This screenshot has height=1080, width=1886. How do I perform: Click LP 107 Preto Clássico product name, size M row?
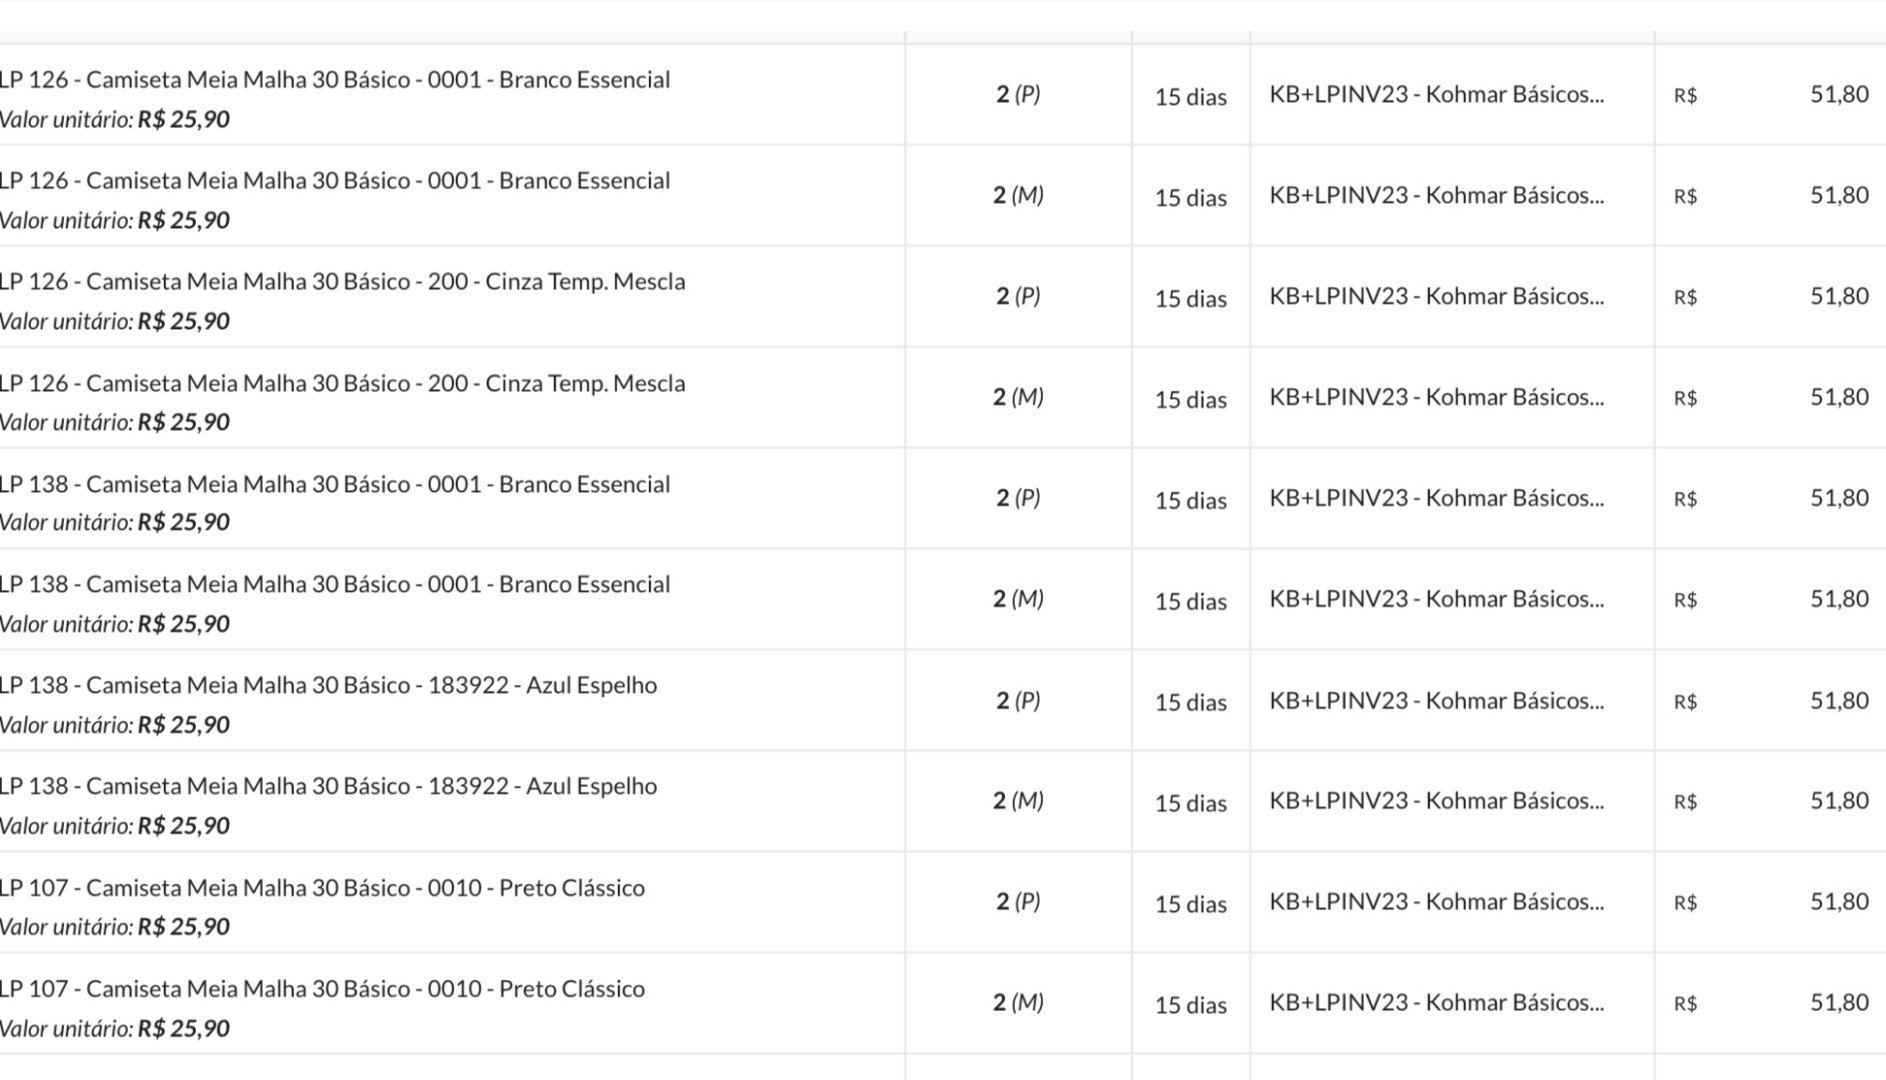(322, 989)
